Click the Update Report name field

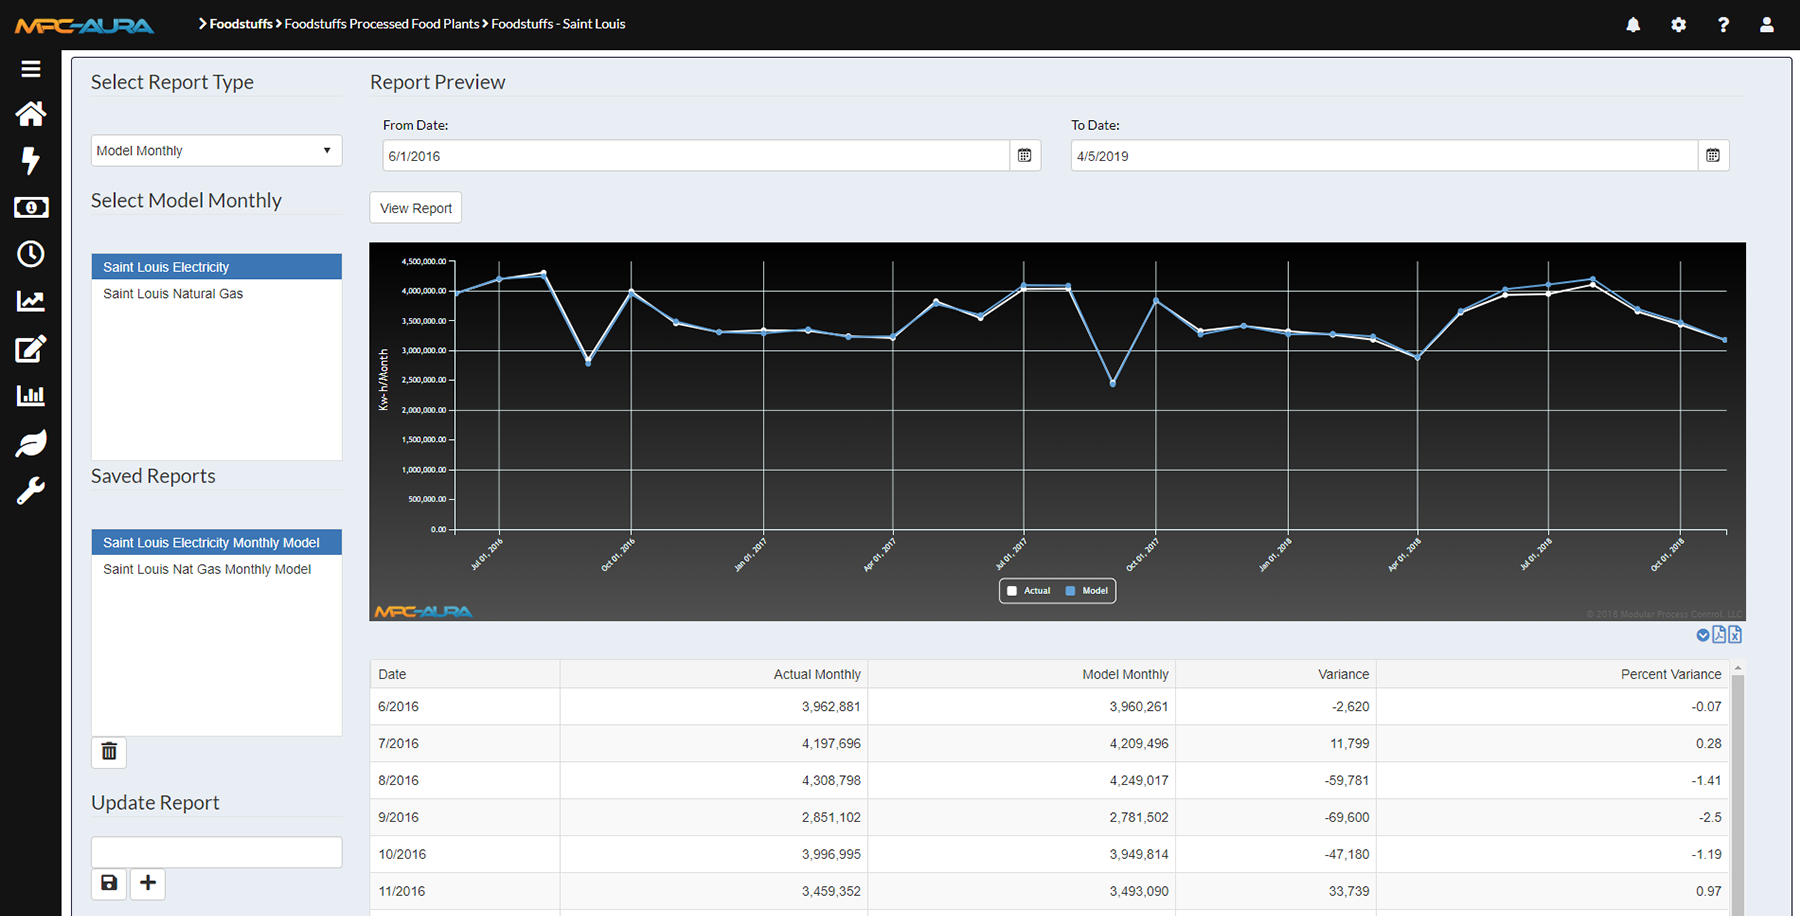pyautogui.click(x=216, y=852)
